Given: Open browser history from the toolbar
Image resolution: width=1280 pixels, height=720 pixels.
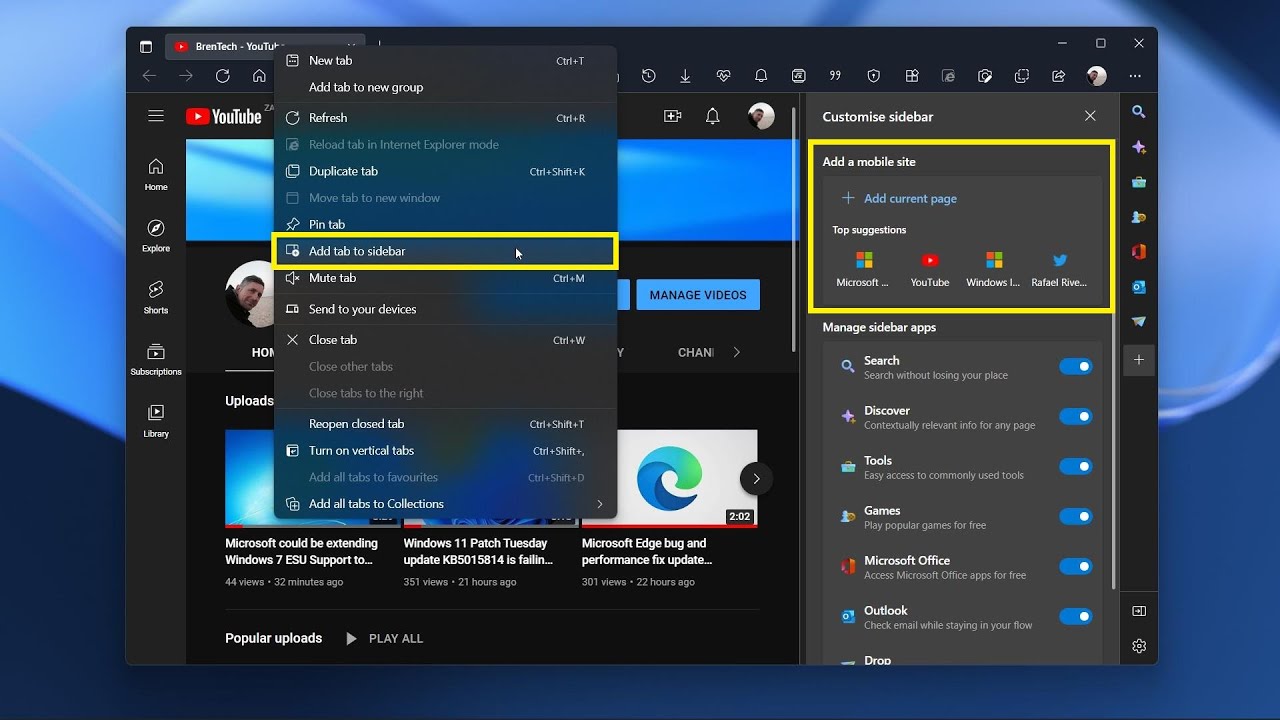Looking at the screenshot, I should 649,76.
